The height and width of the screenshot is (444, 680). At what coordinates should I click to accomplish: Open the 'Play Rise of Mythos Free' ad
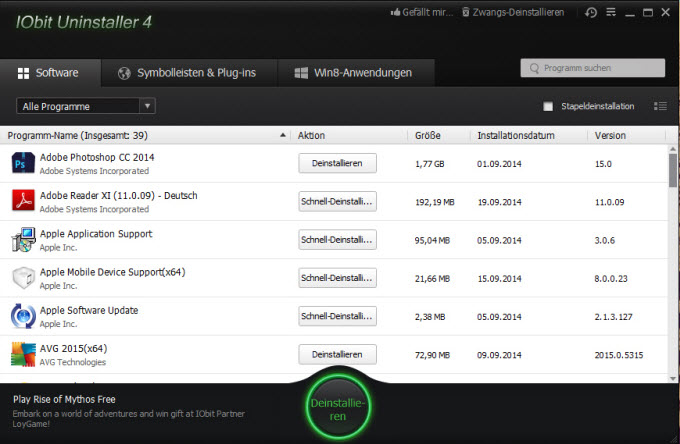64,399
